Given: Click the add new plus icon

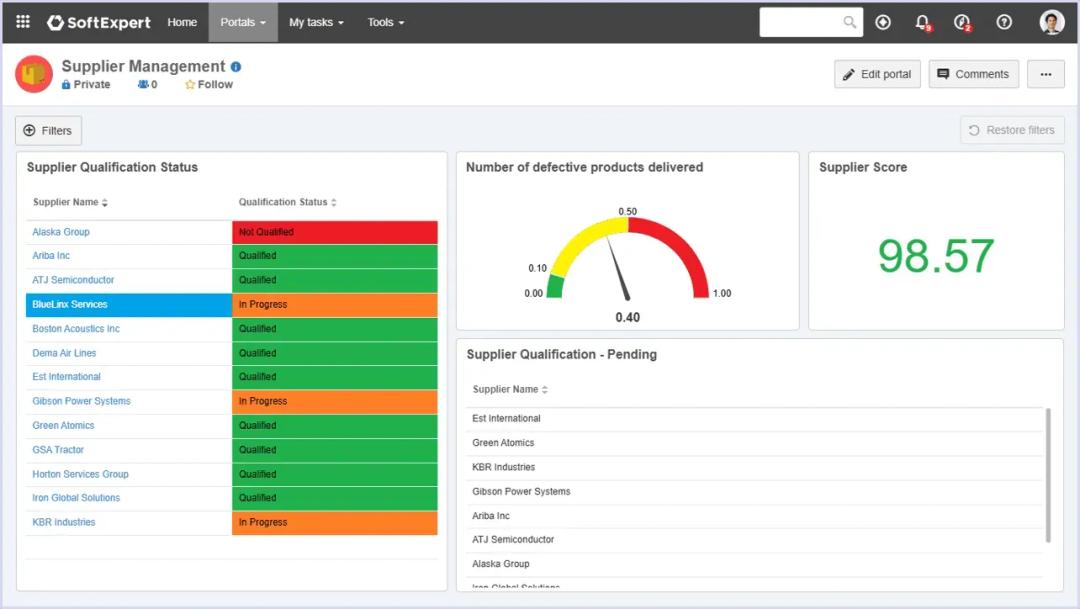Looking at the screenshot, I should [x=883, y=22].
